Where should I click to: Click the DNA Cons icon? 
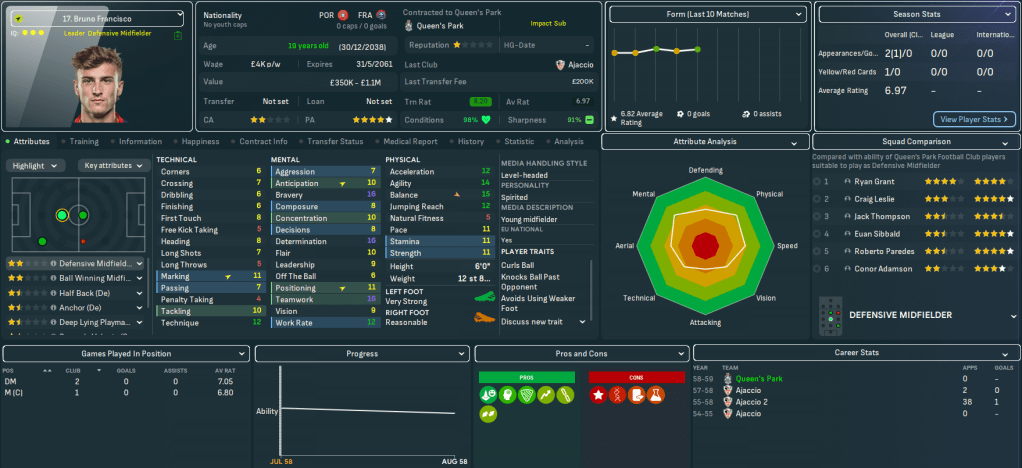point(618,396)
